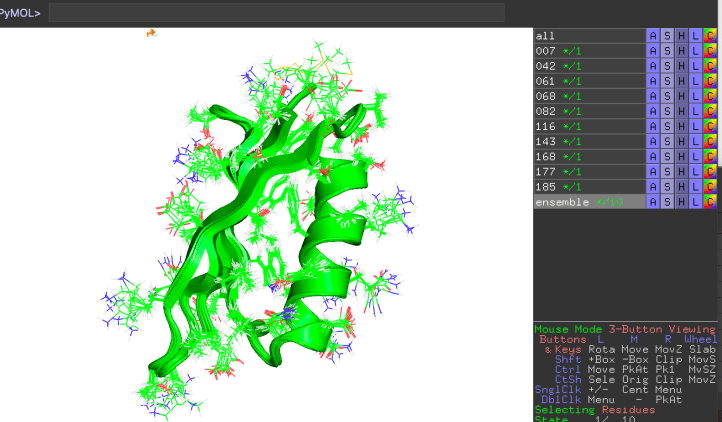The width and height of the screenshot is (722, 422).
Task: Open Color menu (C) for 068
Action: pos(710,96)
